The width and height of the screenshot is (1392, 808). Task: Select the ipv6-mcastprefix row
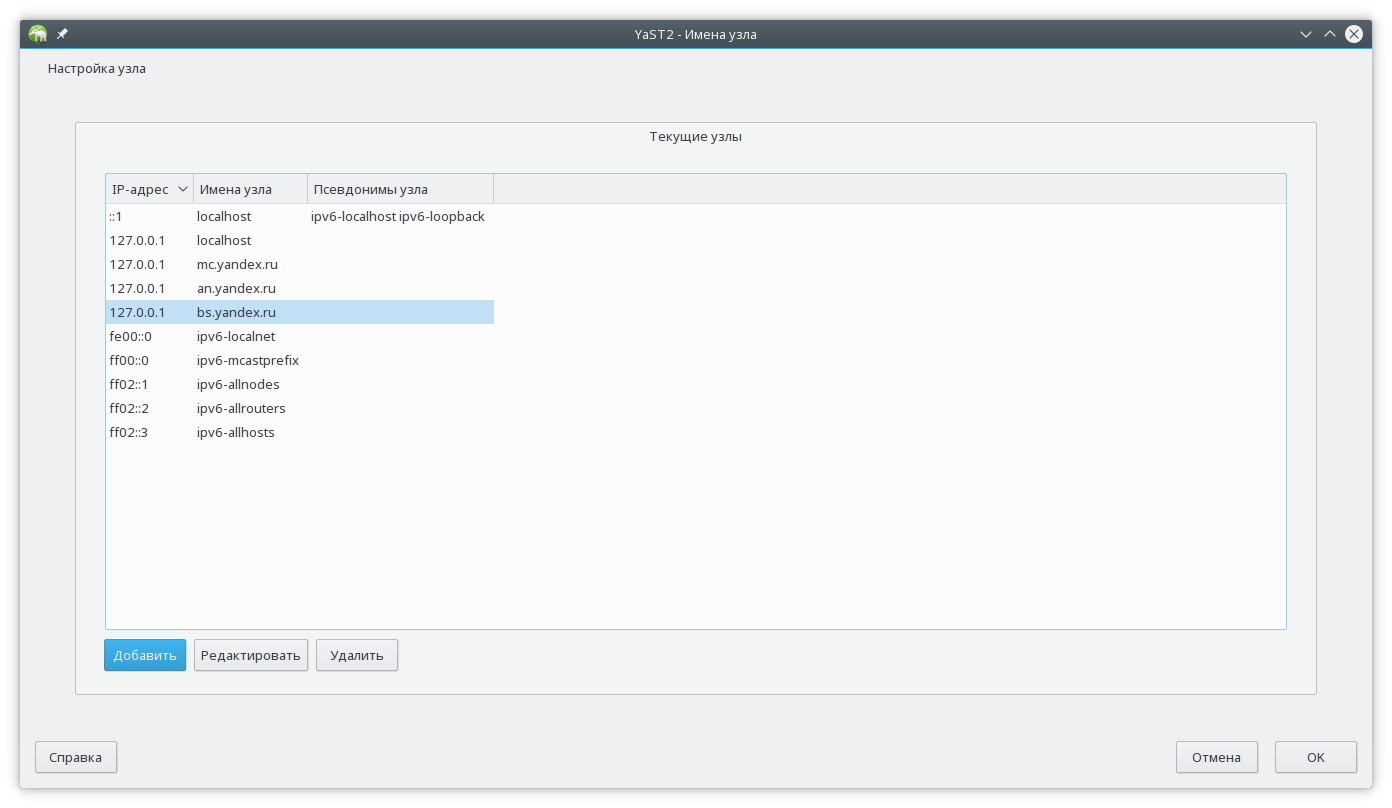[x=300, y=360]
